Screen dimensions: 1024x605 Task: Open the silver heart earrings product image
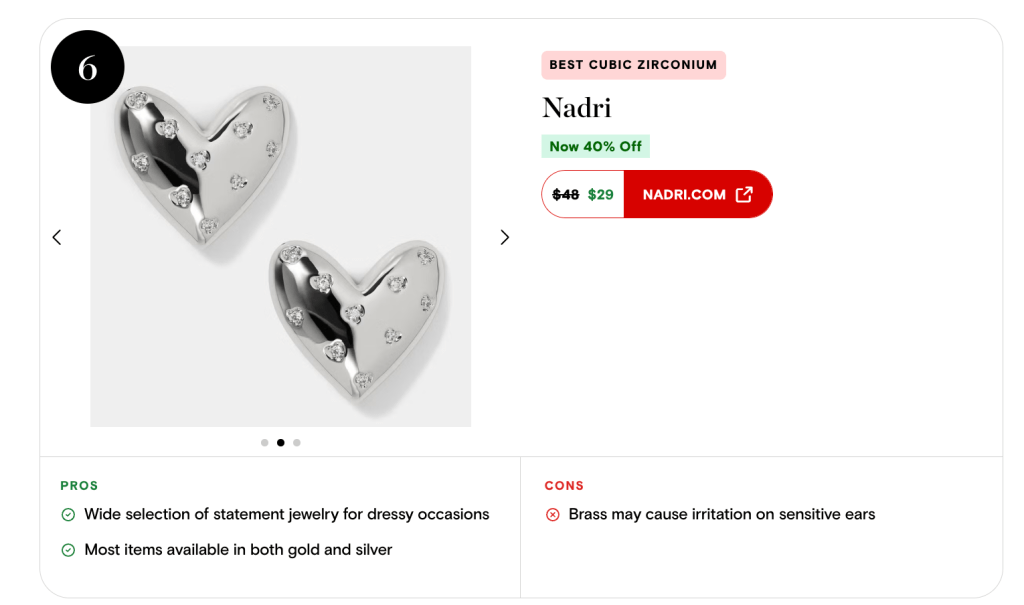coord(281,237)
